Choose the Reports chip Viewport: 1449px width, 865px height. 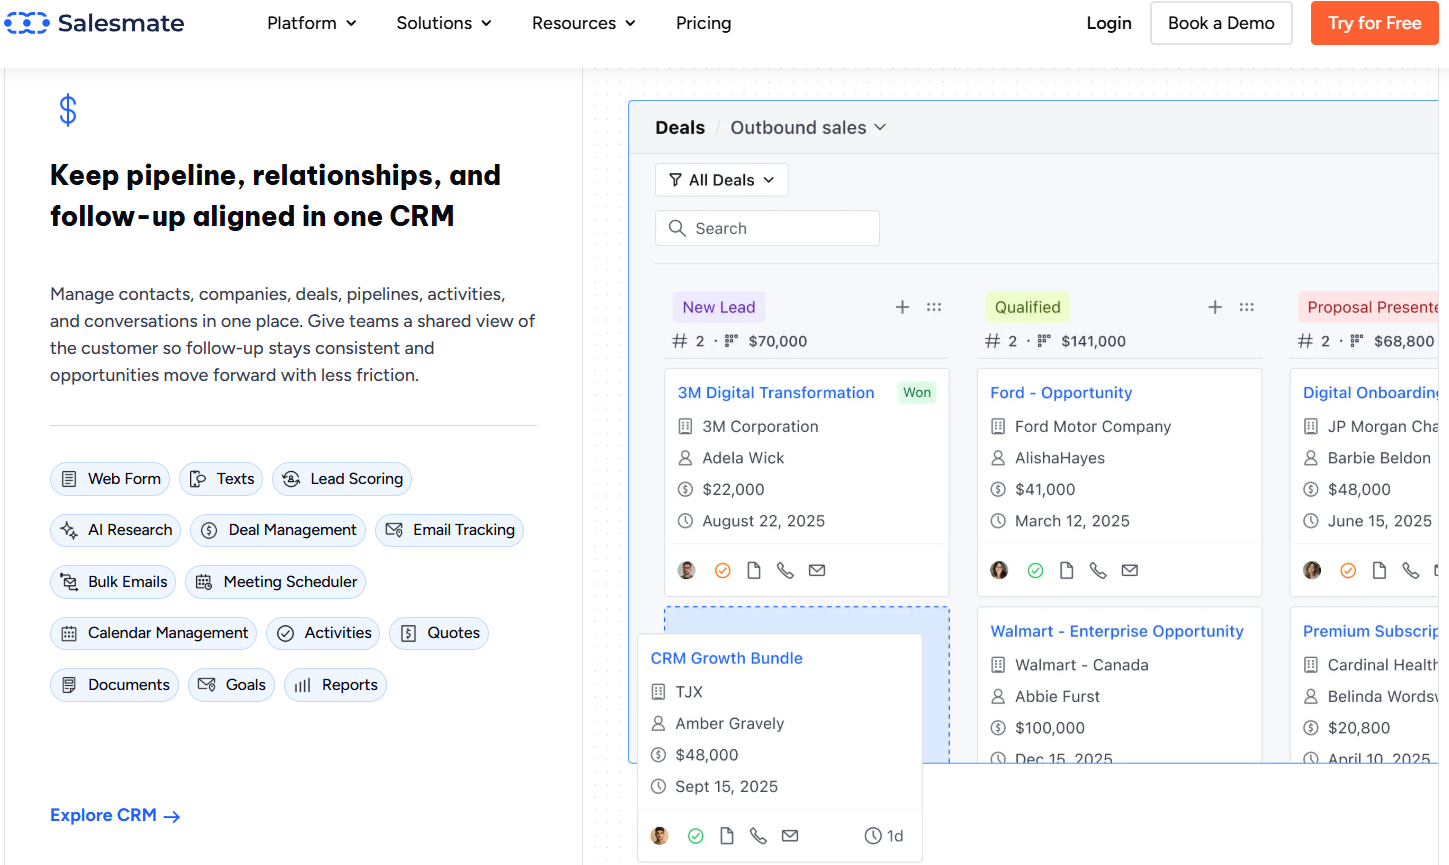pyautogui.click(x=335, y=685)
